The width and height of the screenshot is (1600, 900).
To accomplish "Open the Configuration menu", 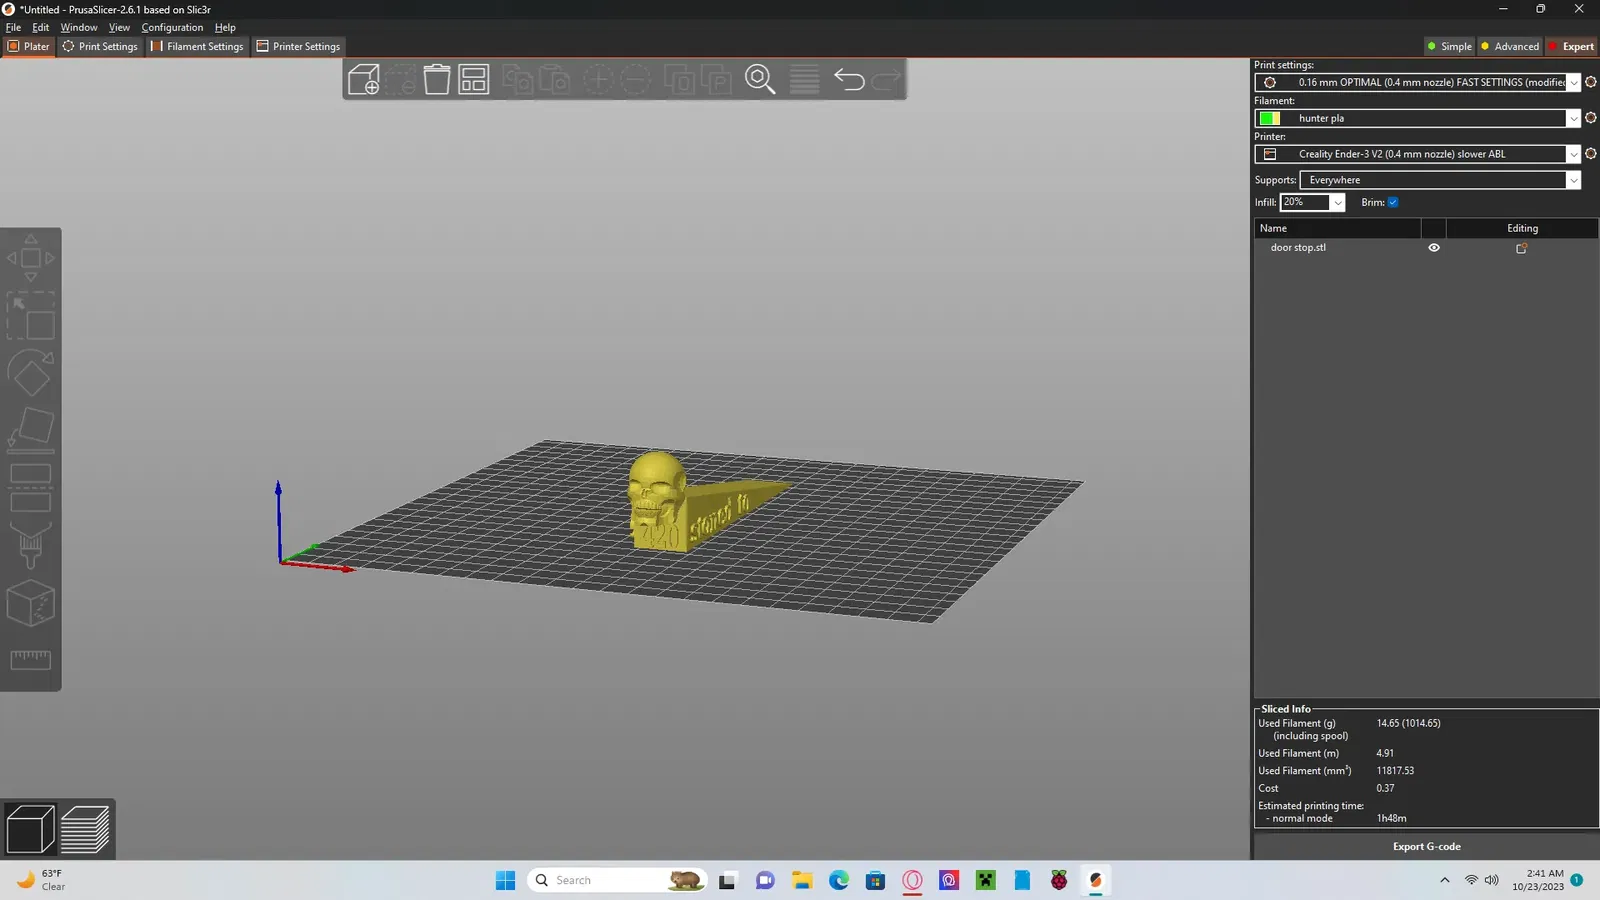I will (172, 27).
